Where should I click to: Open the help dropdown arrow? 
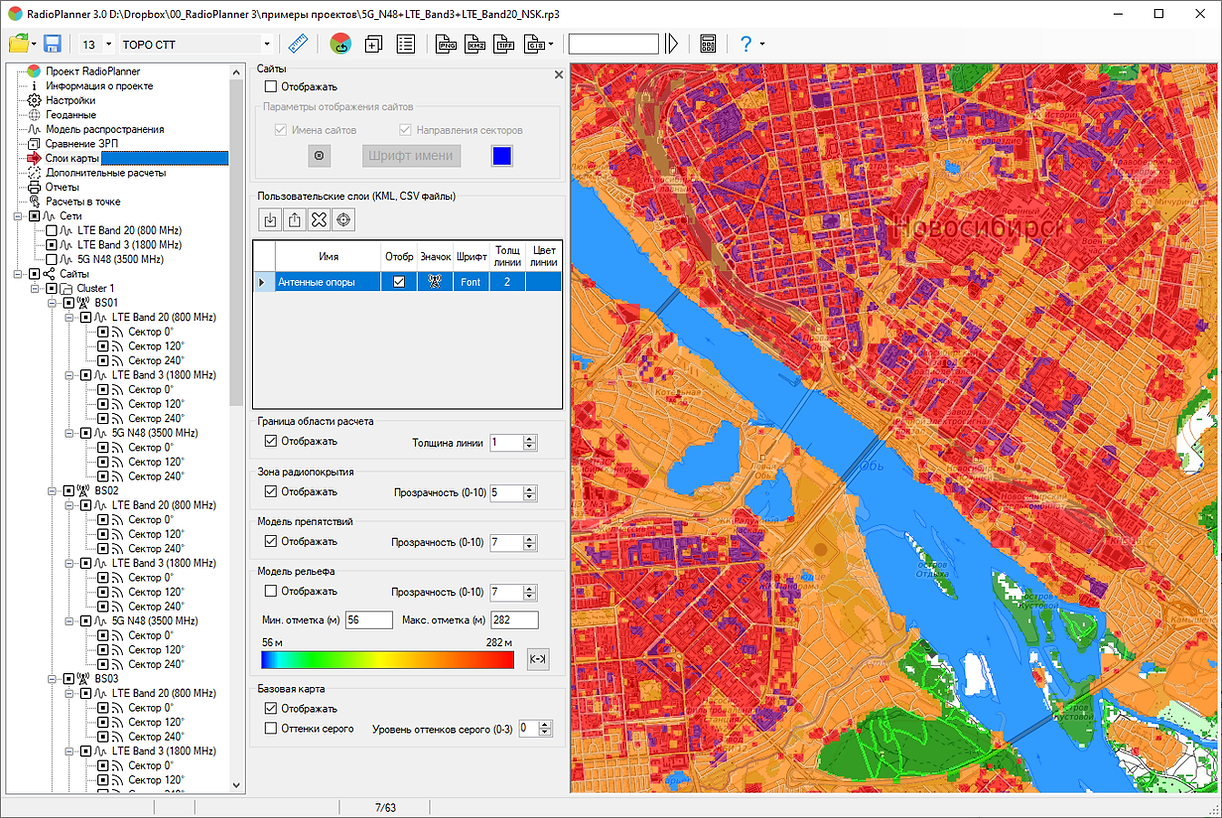[x=762, y=44]
